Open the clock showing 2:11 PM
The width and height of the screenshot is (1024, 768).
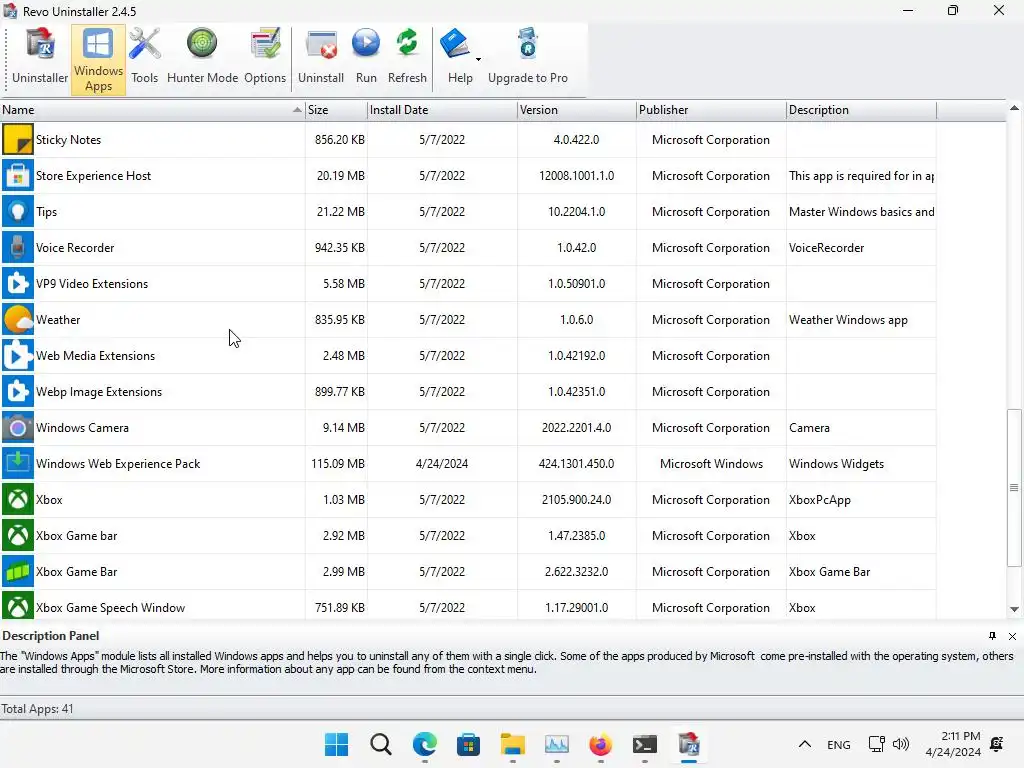[953, 744]
